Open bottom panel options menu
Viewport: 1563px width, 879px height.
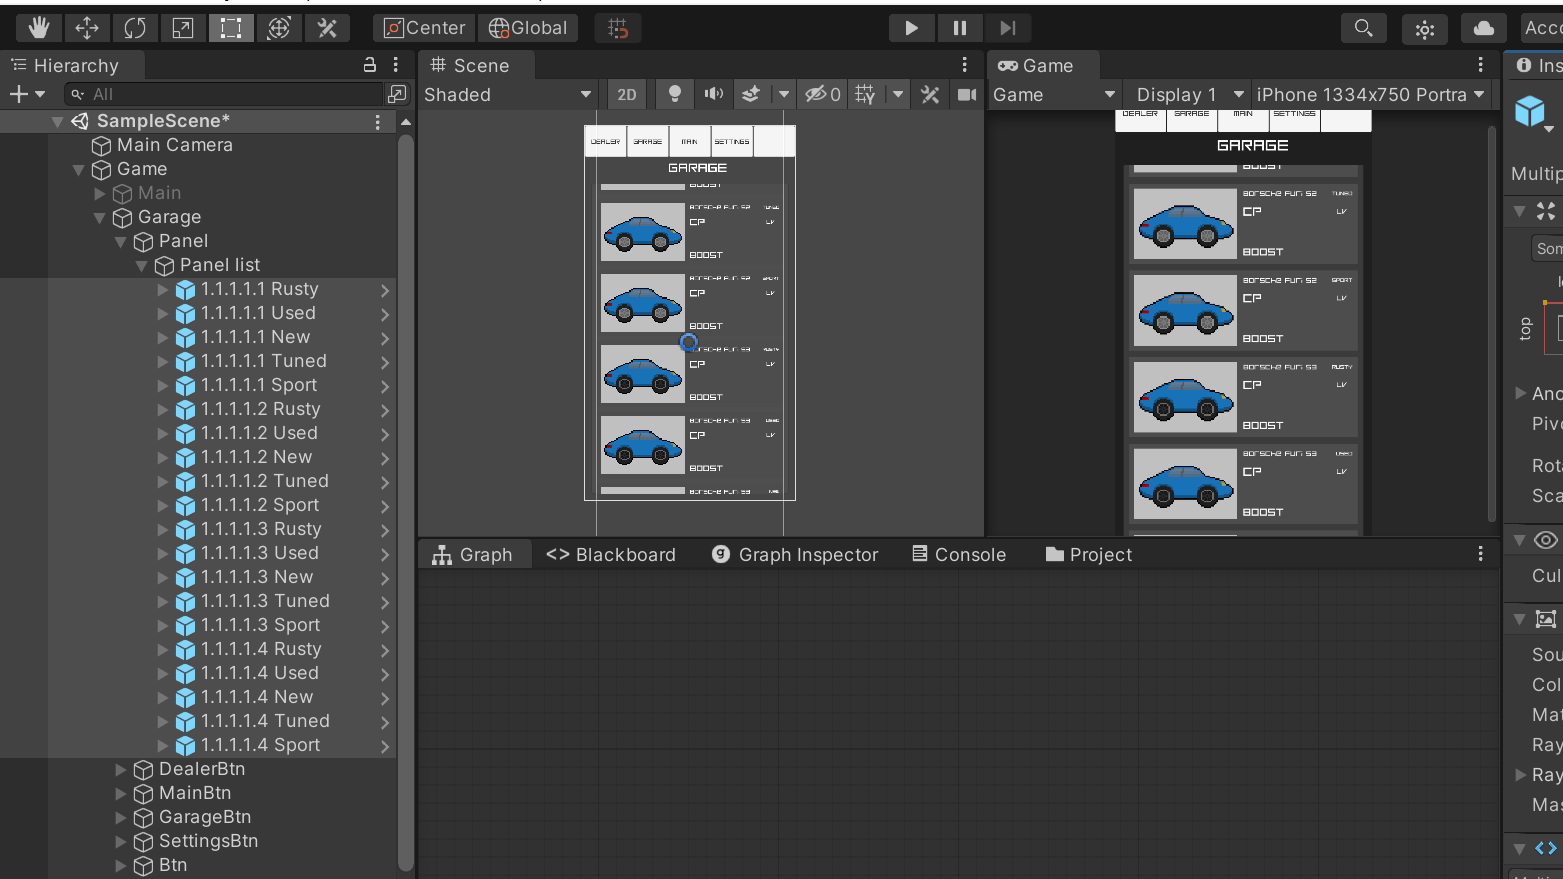(x=1481, y=554)
